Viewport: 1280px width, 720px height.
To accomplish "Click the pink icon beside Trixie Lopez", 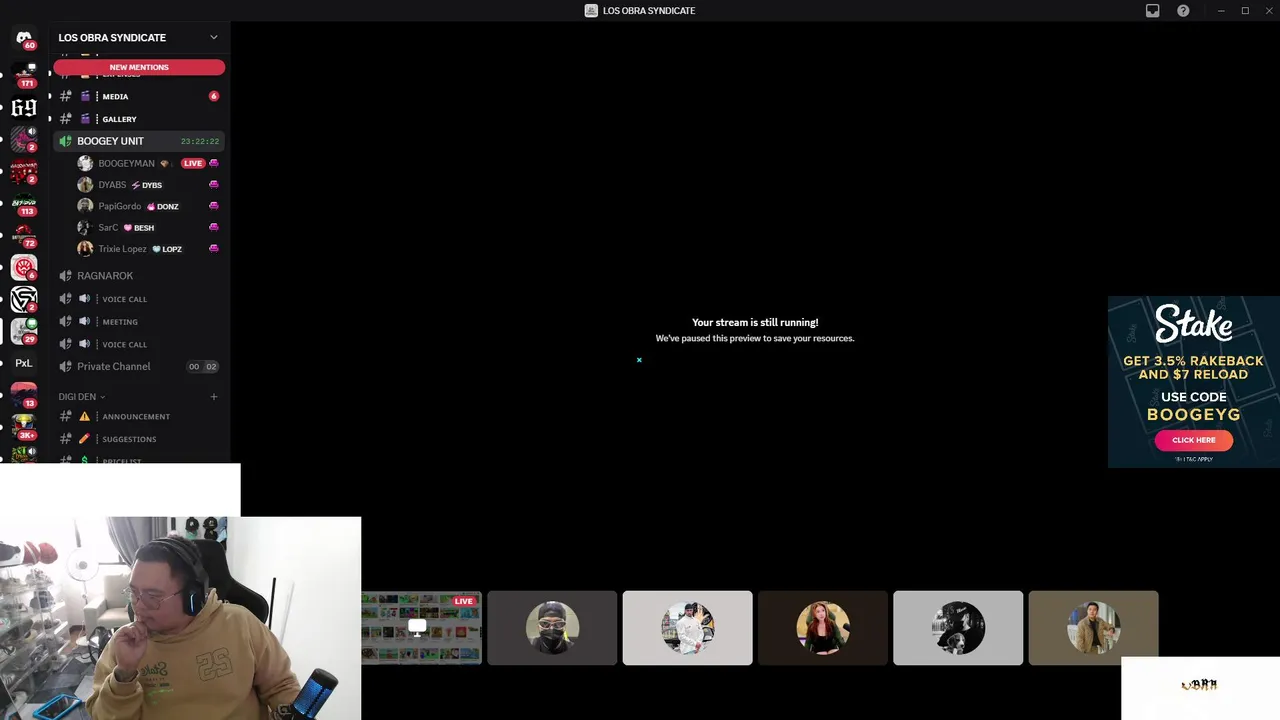I will coord(214,249).
